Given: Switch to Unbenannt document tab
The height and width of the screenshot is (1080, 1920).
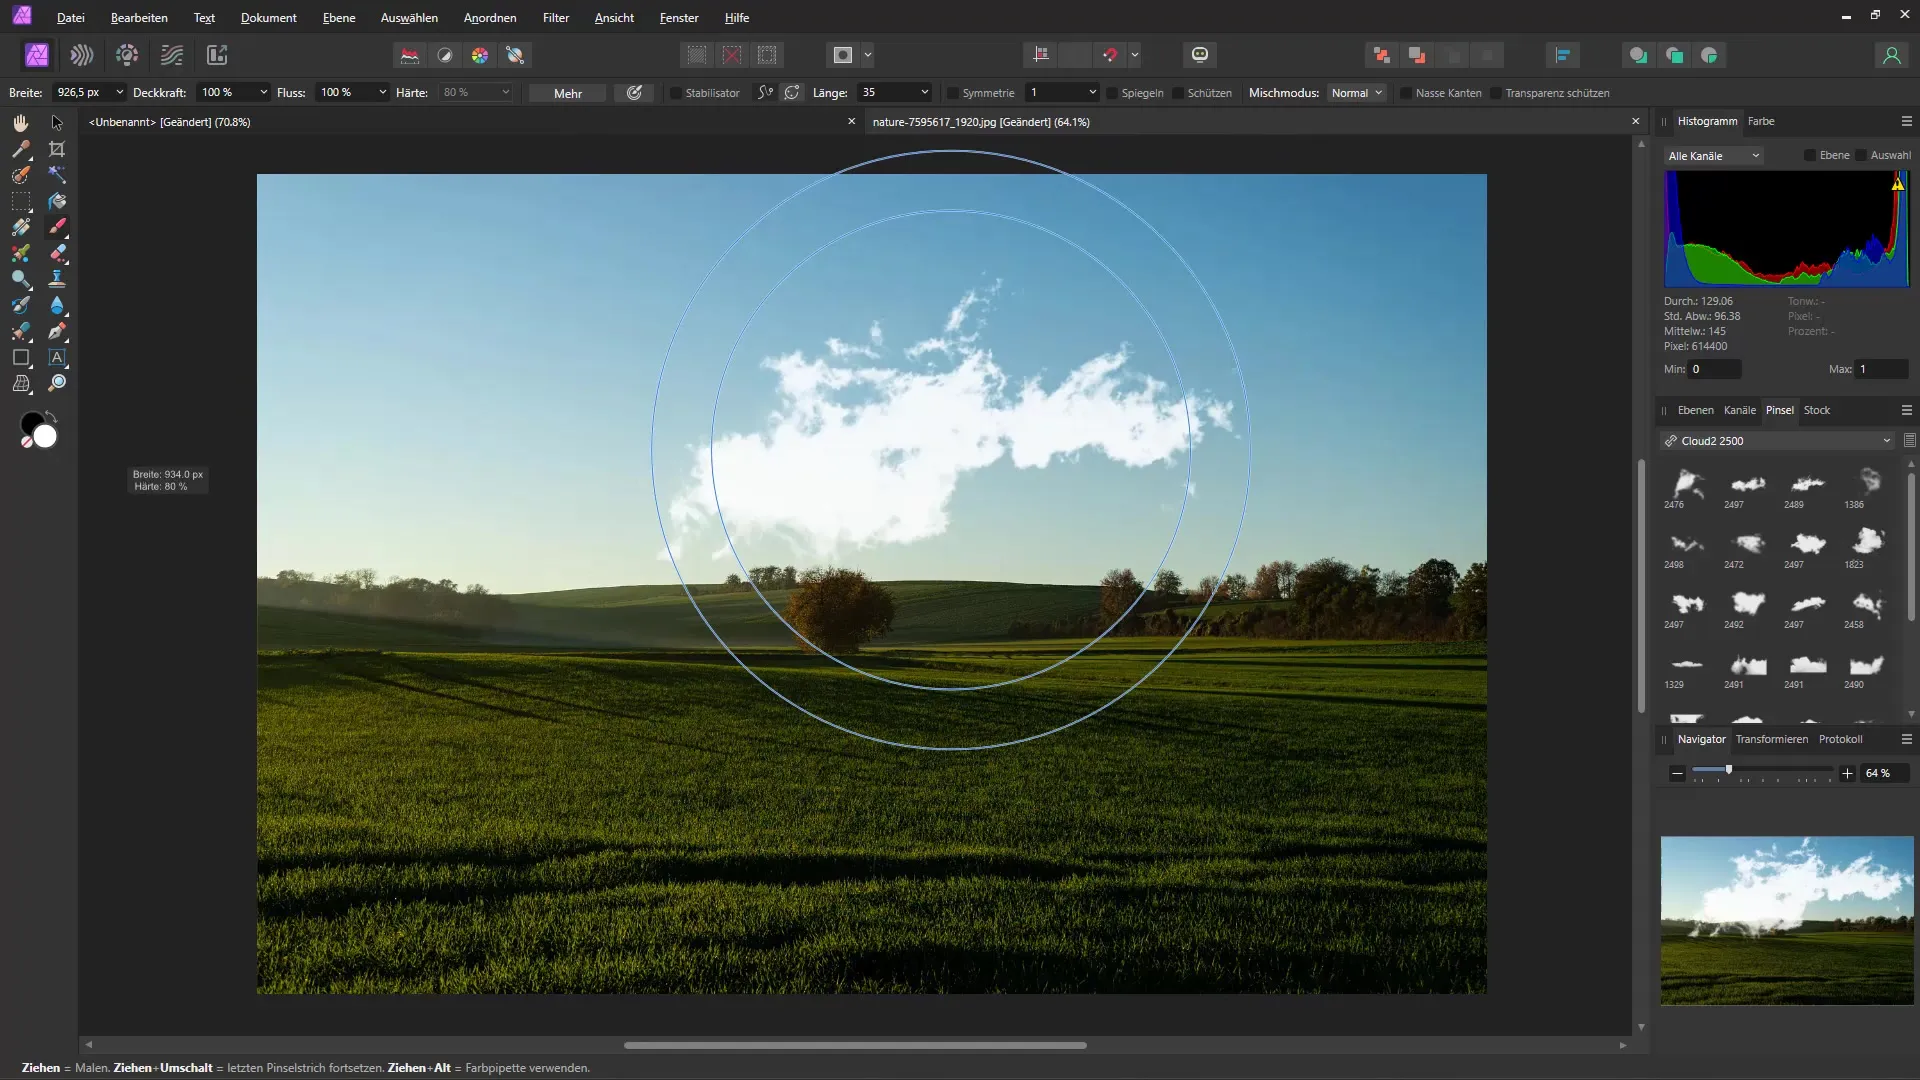Looking at the screenshot, I should [170, 122].
